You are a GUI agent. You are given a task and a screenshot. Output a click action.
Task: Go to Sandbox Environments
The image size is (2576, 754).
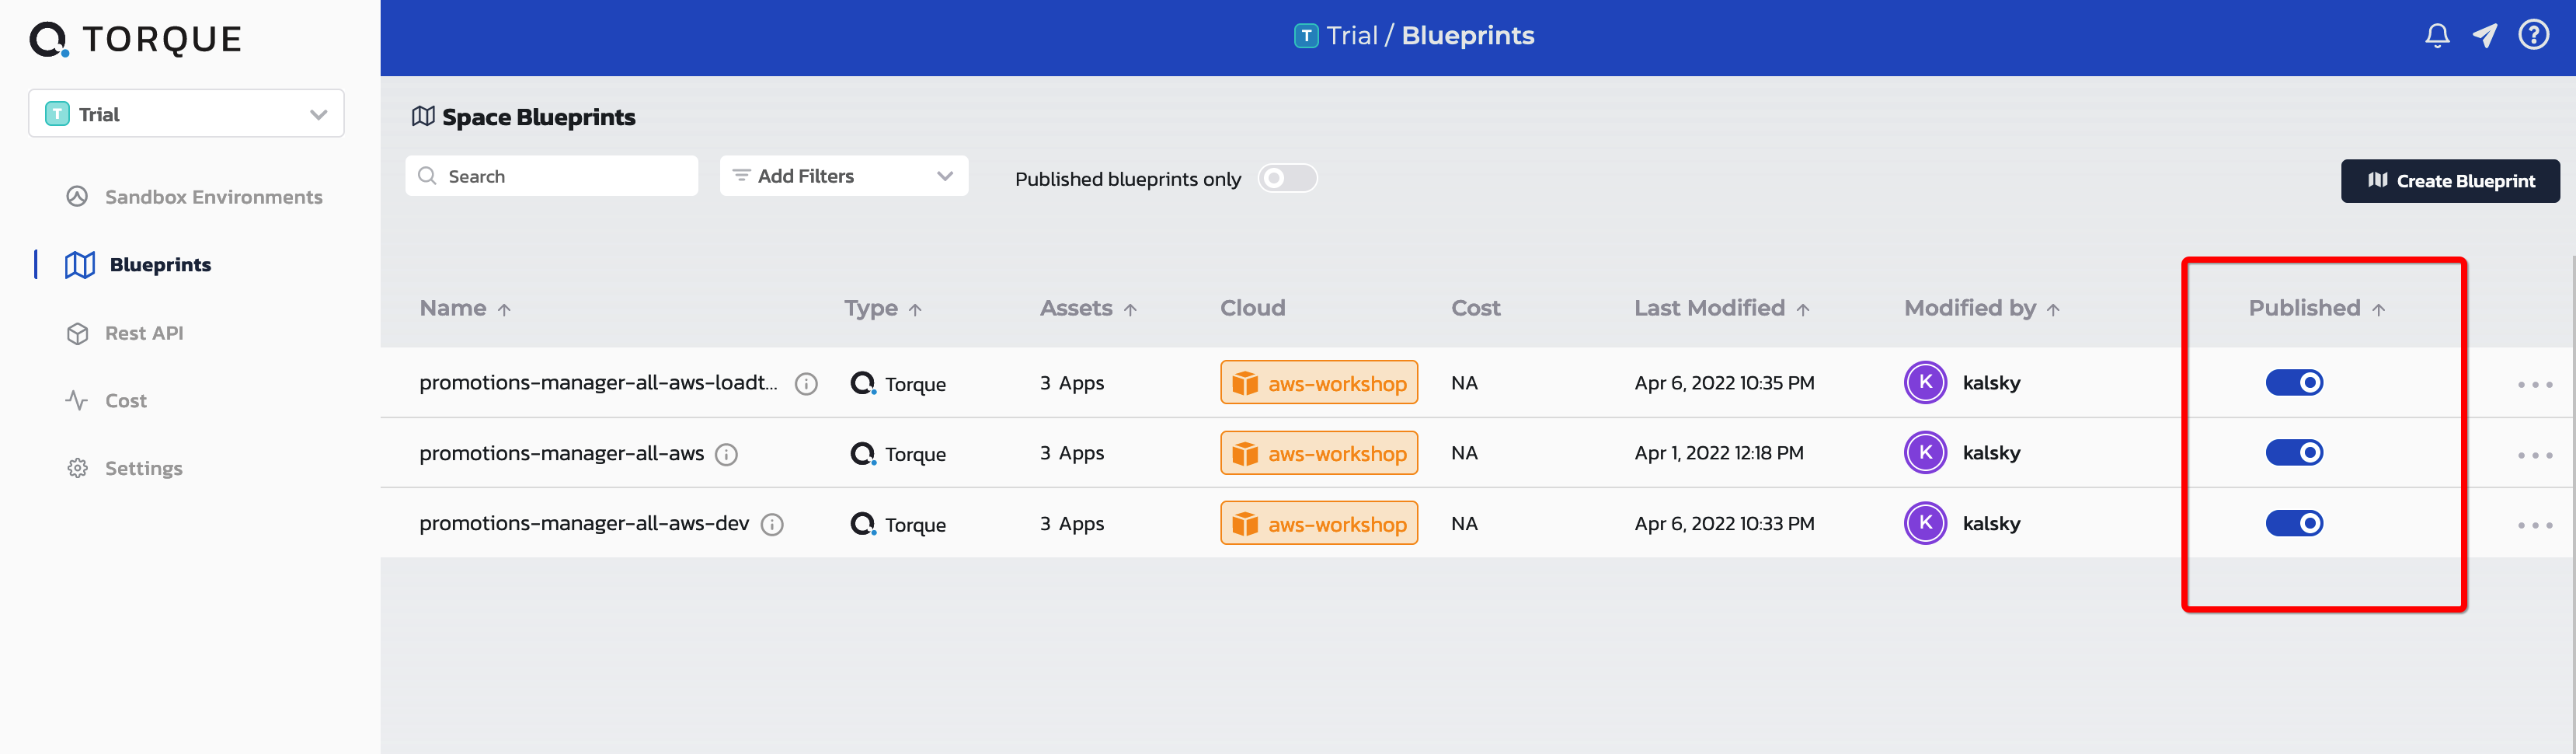[x=194, y=197]
